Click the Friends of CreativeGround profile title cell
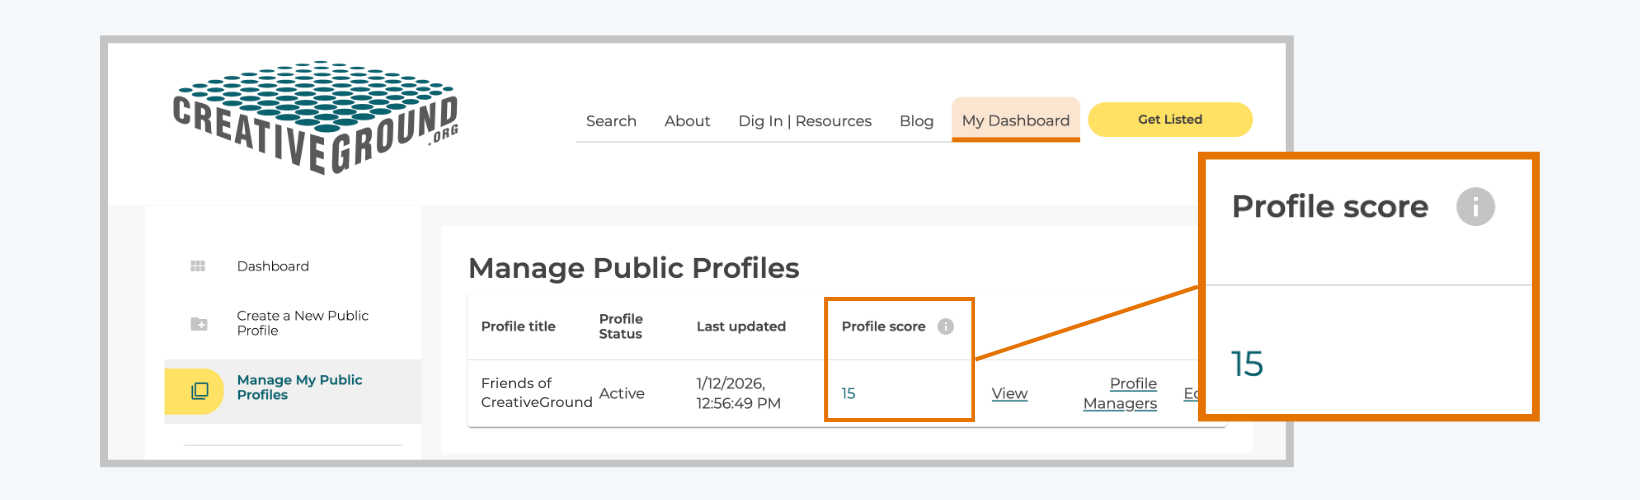The height and width of the screenshot is (500, 1640). pyautogui.click(x=537, y=393)
